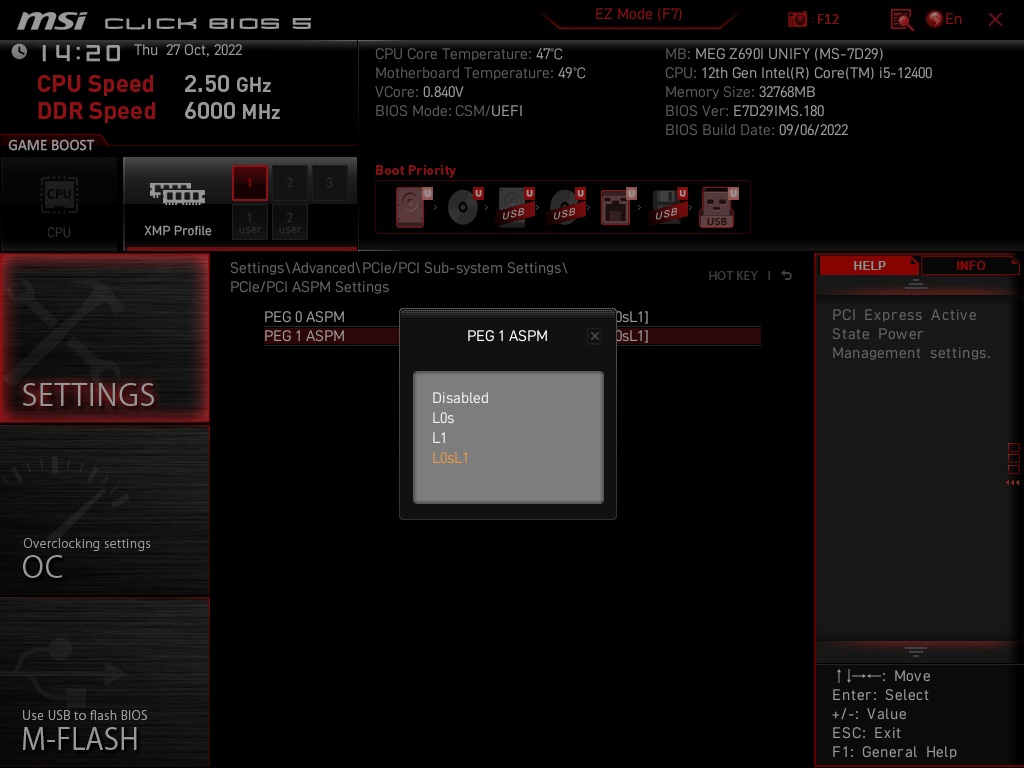Viewport: 1024px width, 768px height.
Task: Click the HOT KEY label
Action: tap(733, 276)
